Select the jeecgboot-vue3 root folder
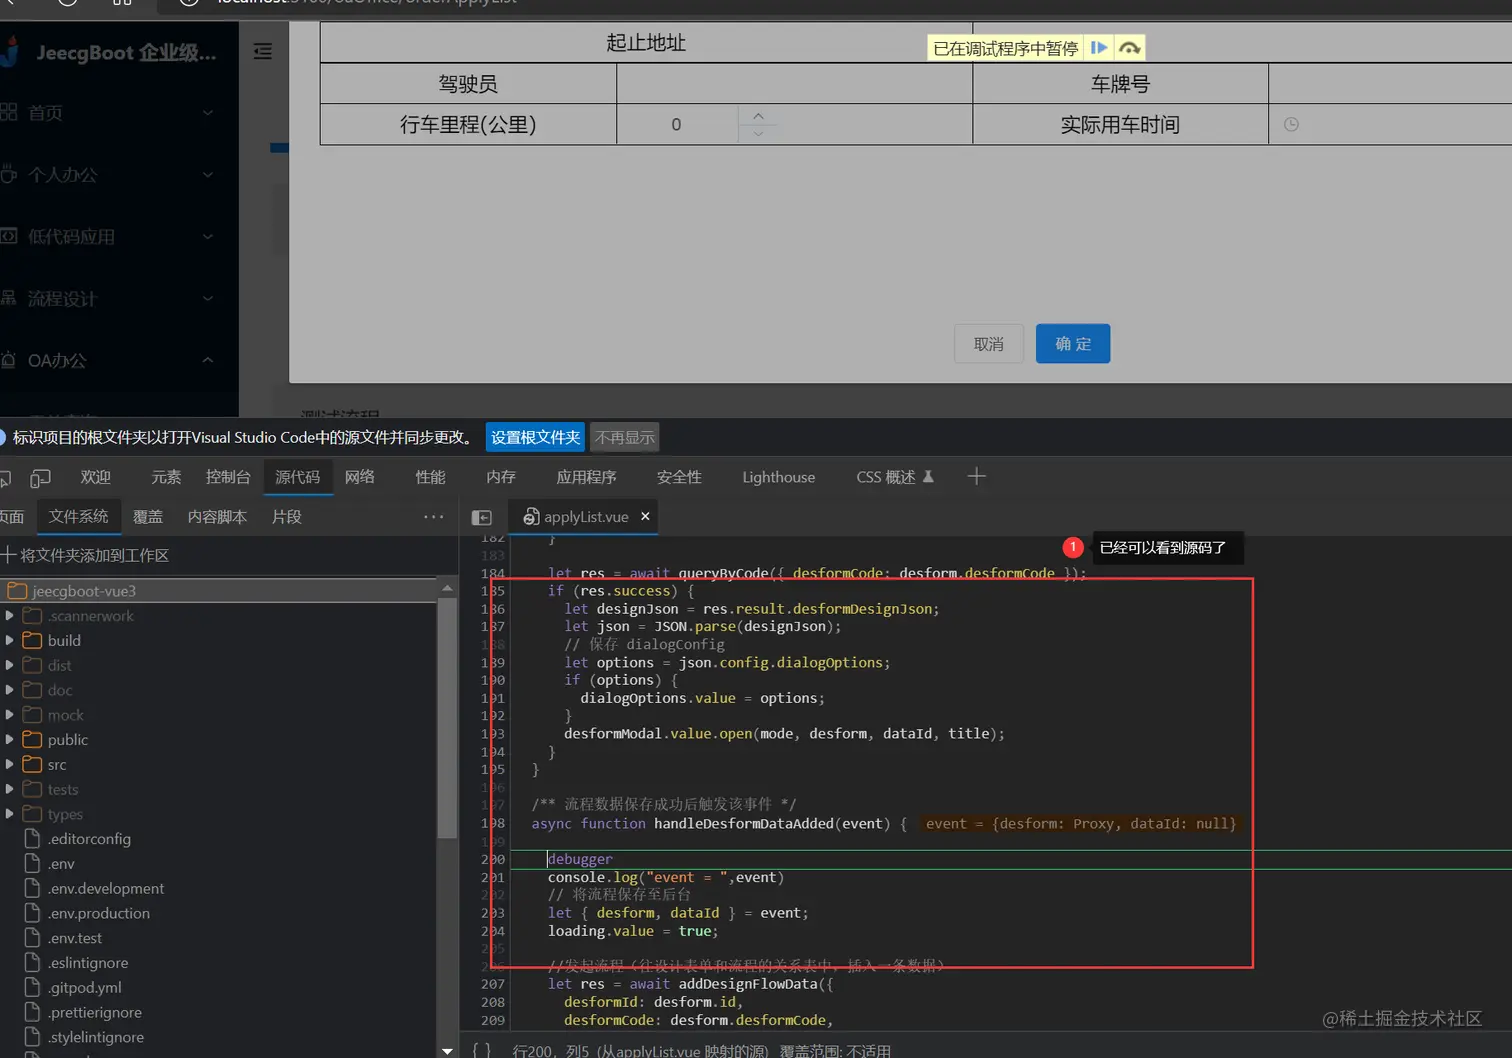The width and height of the screenshot is (1512, 1058). pos(218,591)
